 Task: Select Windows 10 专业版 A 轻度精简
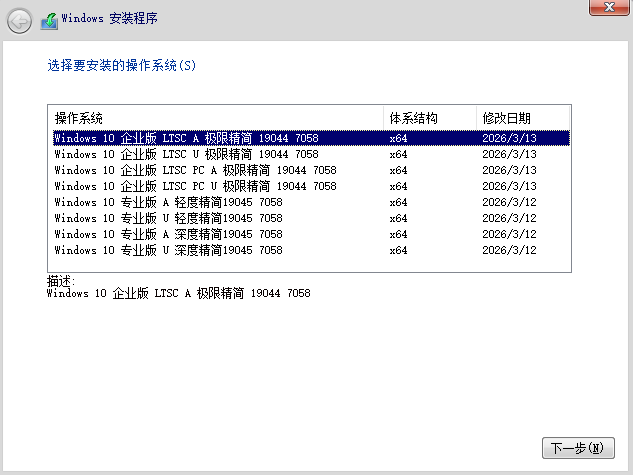coord(168,202)
